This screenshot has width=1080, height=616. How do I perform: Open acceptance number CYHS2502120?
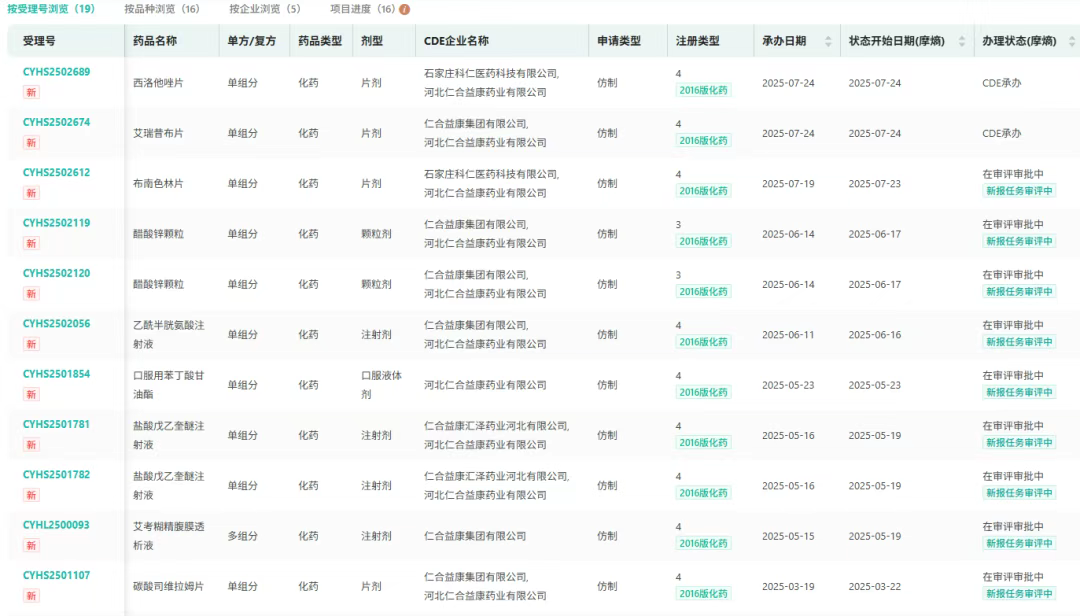(56, 273)
